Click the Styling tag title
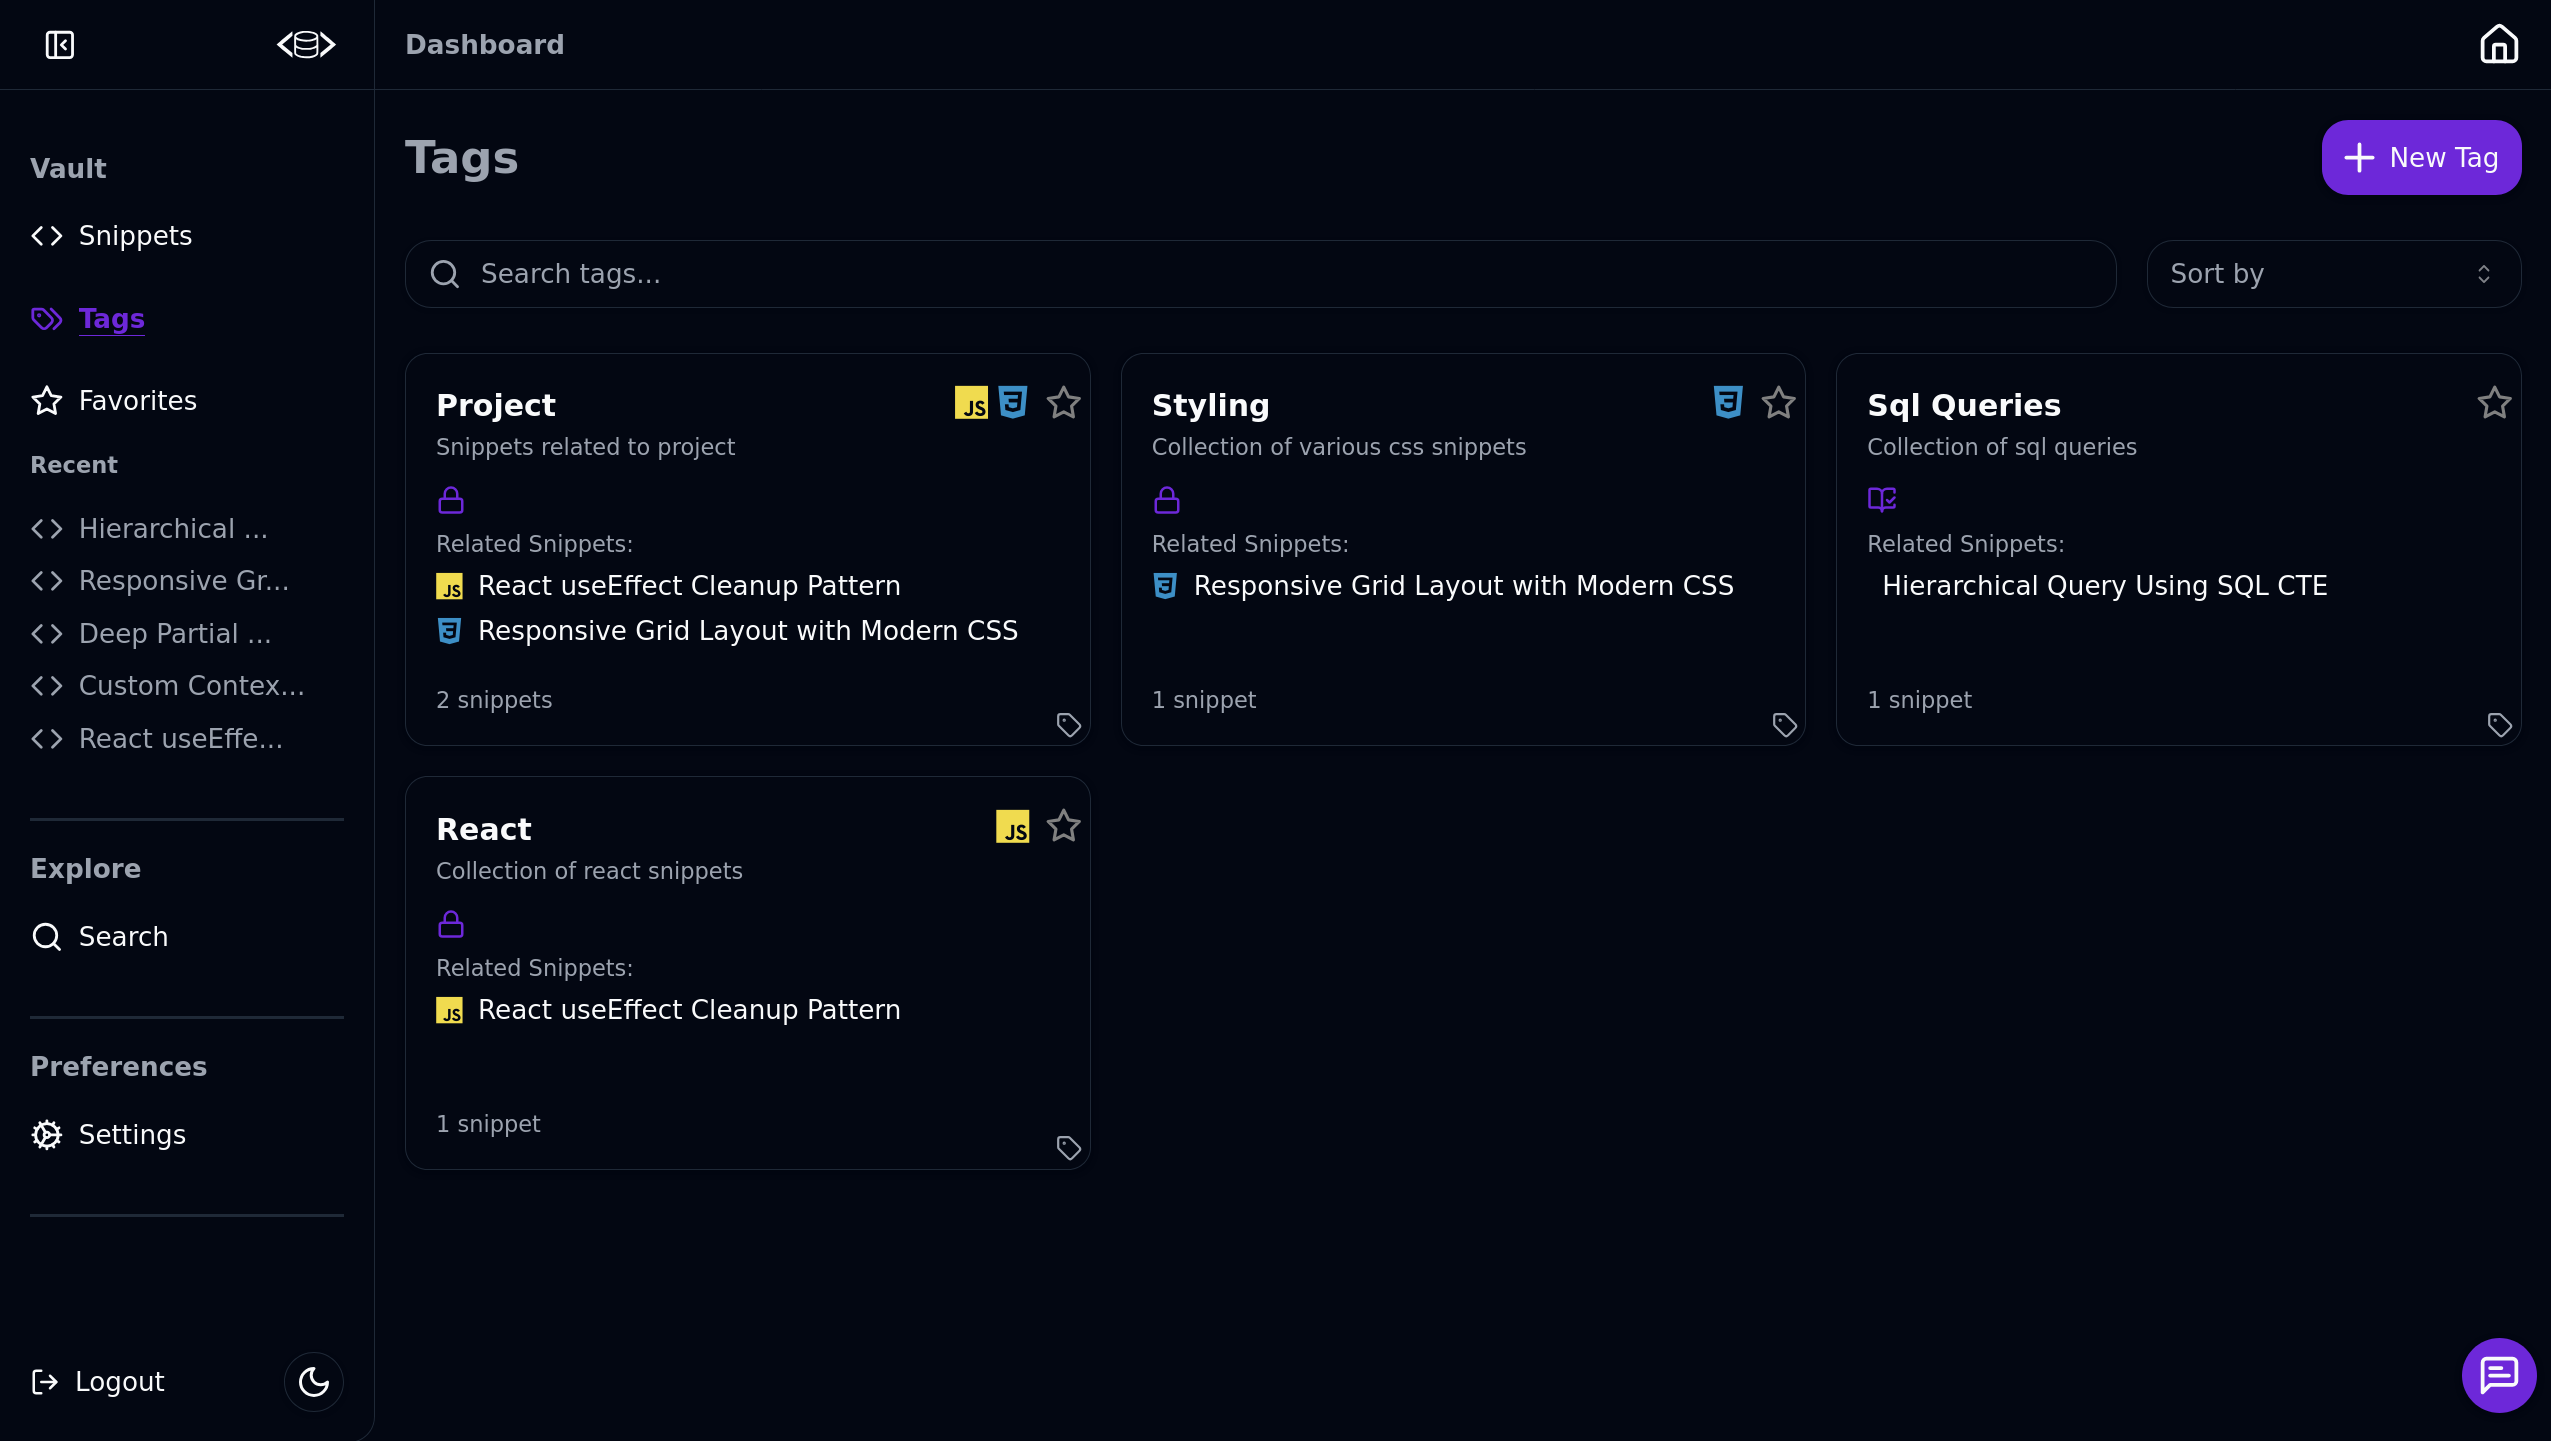 point(1211,405)
